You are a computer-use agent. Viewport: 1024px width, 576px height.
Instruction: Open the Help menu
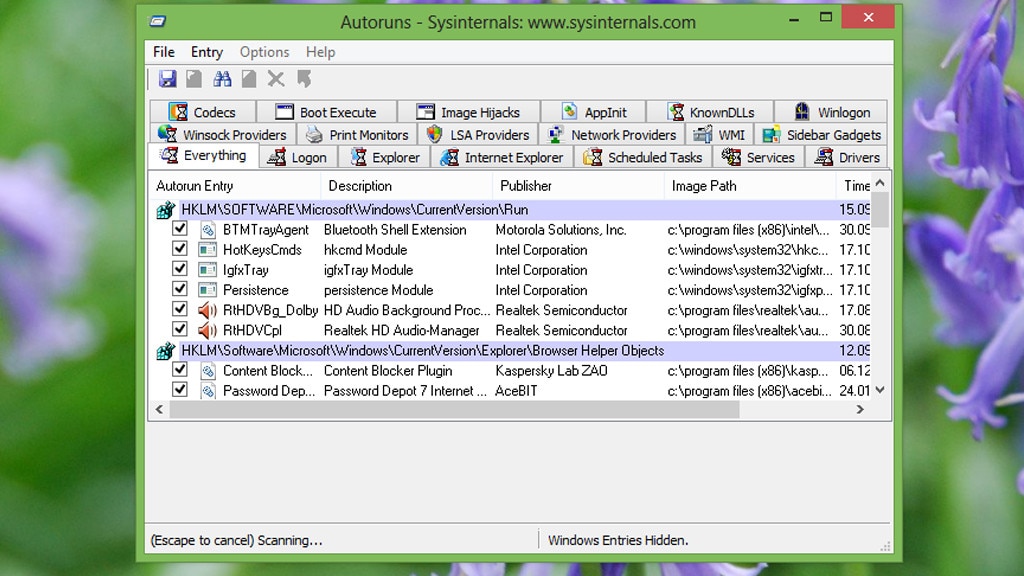coord(320,52)
